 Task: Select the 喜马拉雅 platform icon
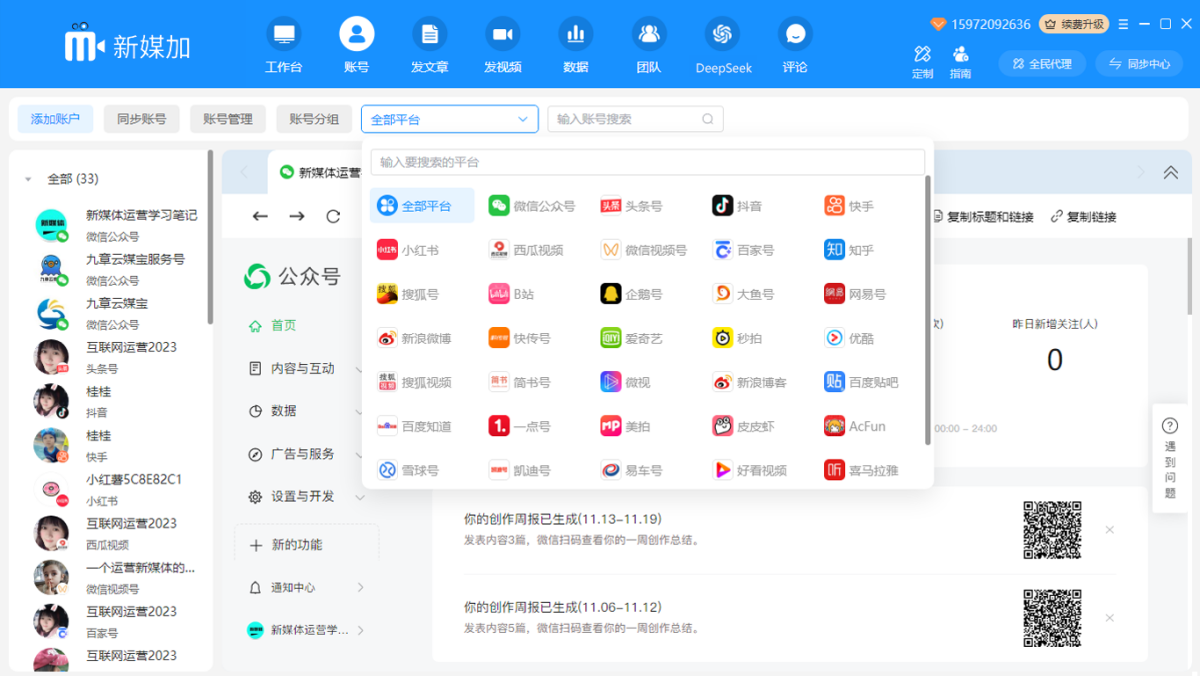(x=862, y=469)
